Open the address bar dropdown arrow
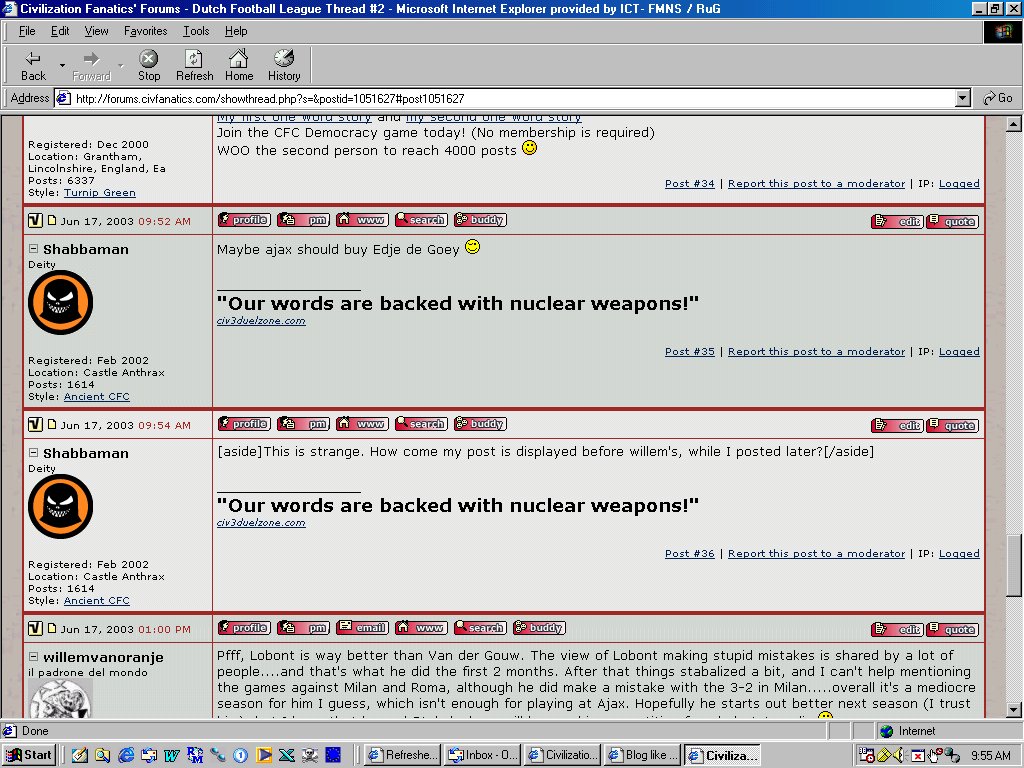Image resolution: width=1024 pixels, height=768 pixels. click(x=962, y=99)
